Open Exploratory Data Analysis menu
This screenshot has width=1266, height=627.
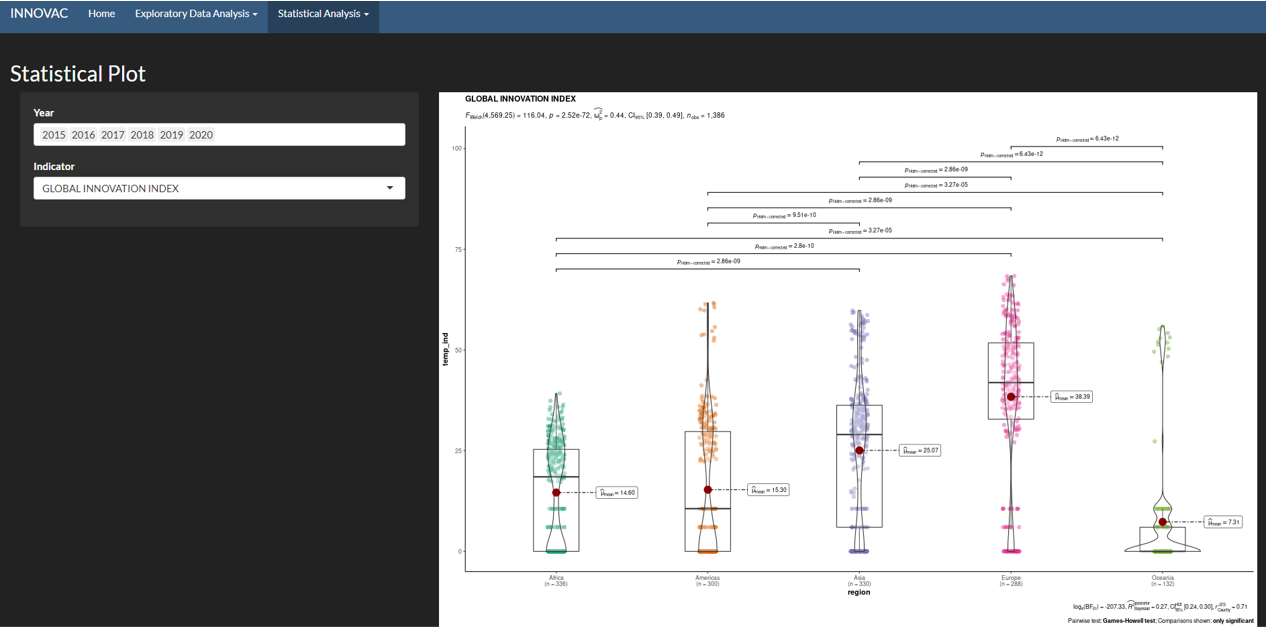point(196,14)
